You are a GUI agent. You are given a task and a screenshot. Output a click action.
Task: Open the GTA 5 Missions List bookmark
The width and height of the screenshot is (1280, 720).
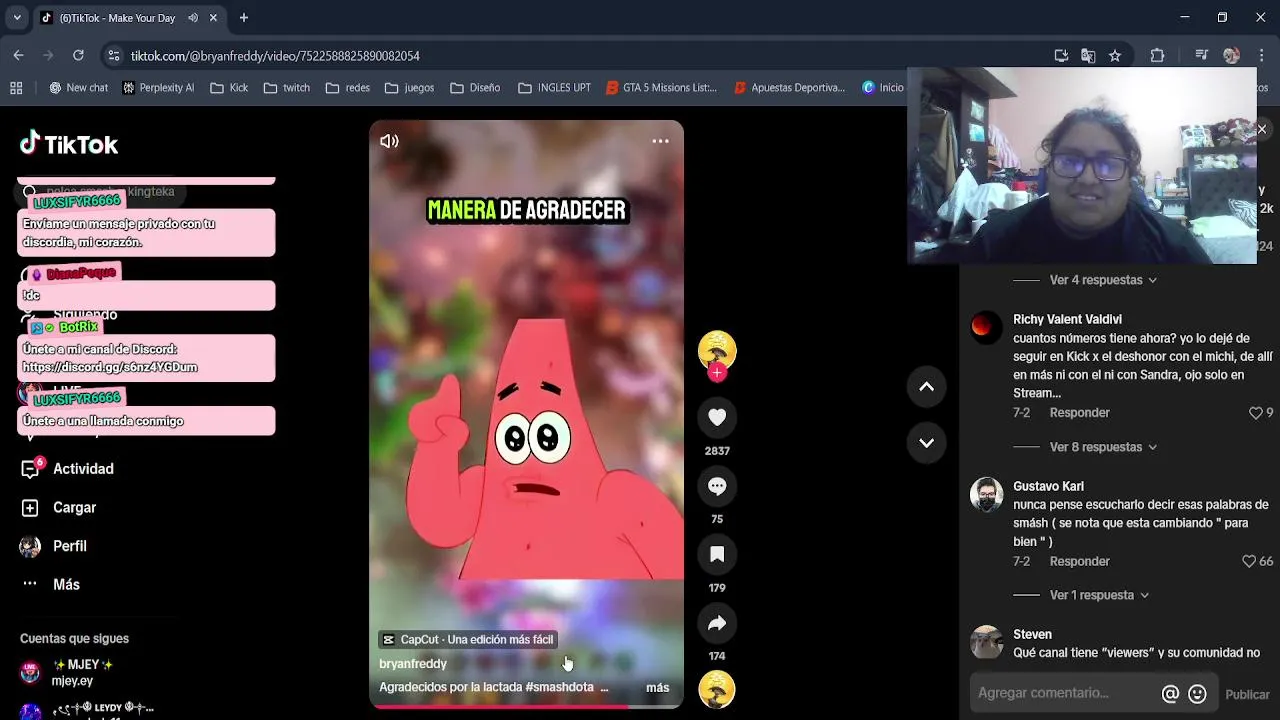click(x=662, y=88)
